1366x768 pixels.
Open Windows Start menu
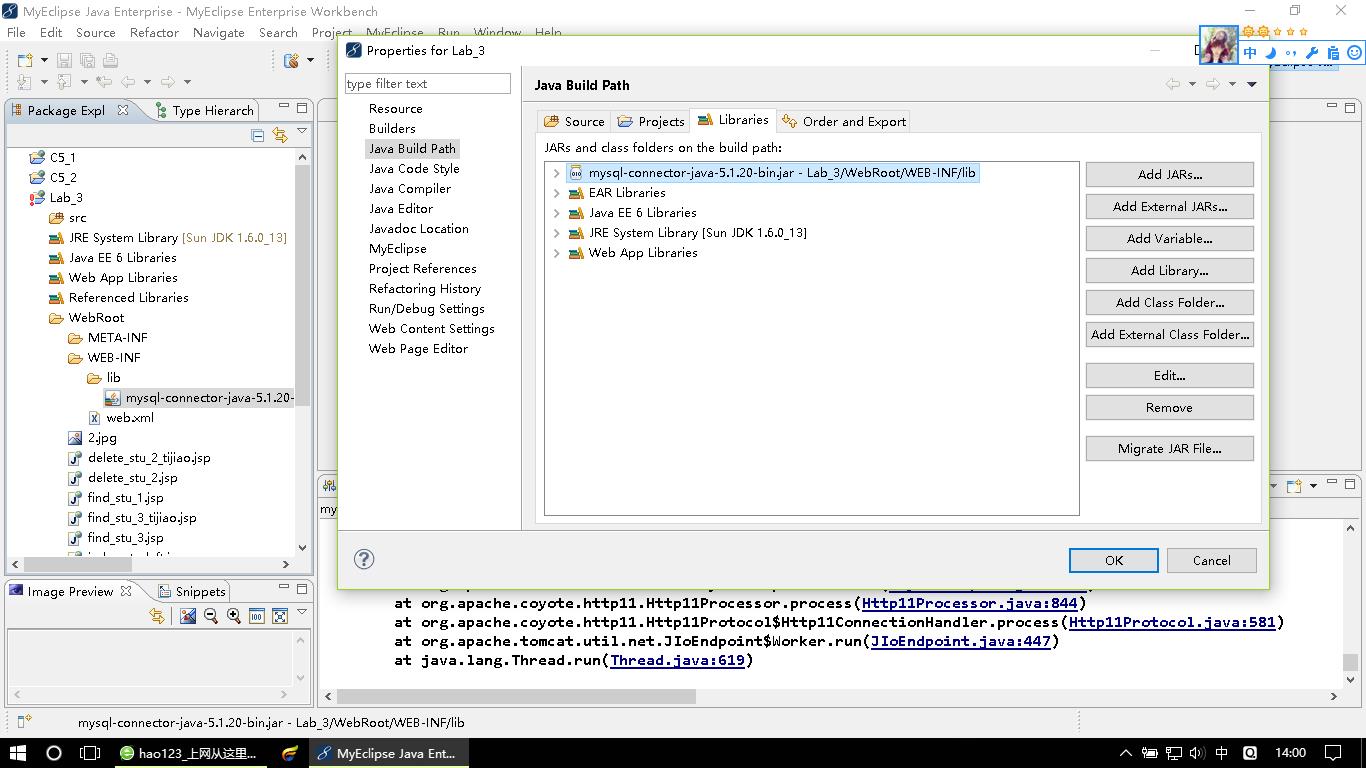(18, 753)
